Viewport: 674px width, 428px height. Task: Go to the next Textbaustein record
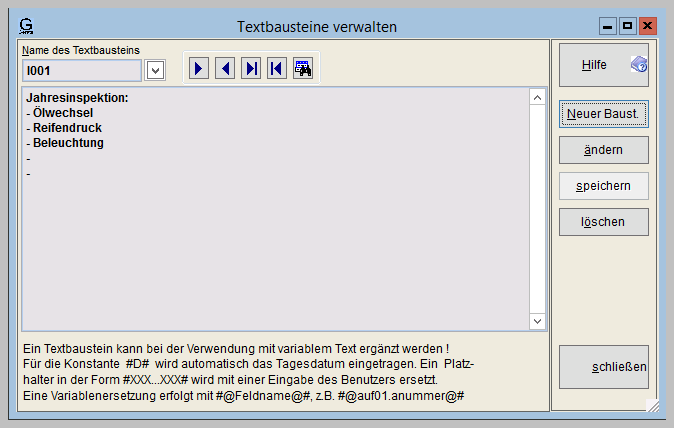point(200,68)
